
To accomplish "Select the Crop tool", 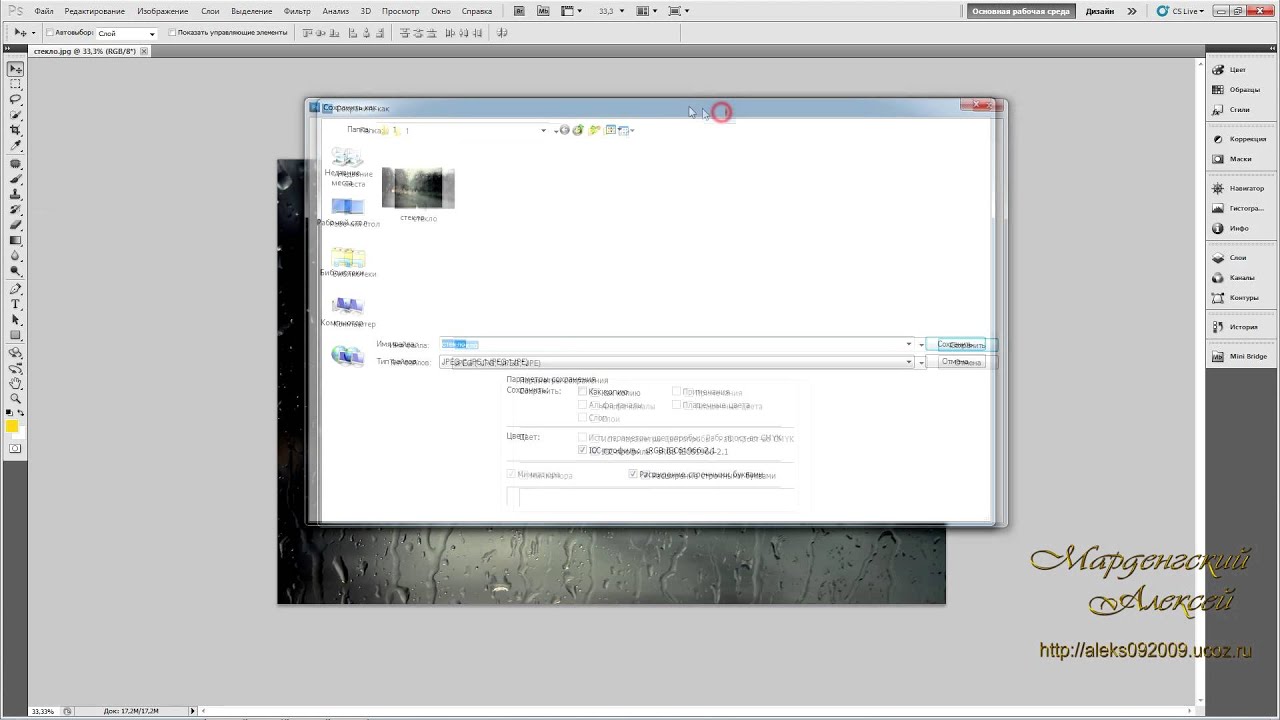I will (15, 130).
